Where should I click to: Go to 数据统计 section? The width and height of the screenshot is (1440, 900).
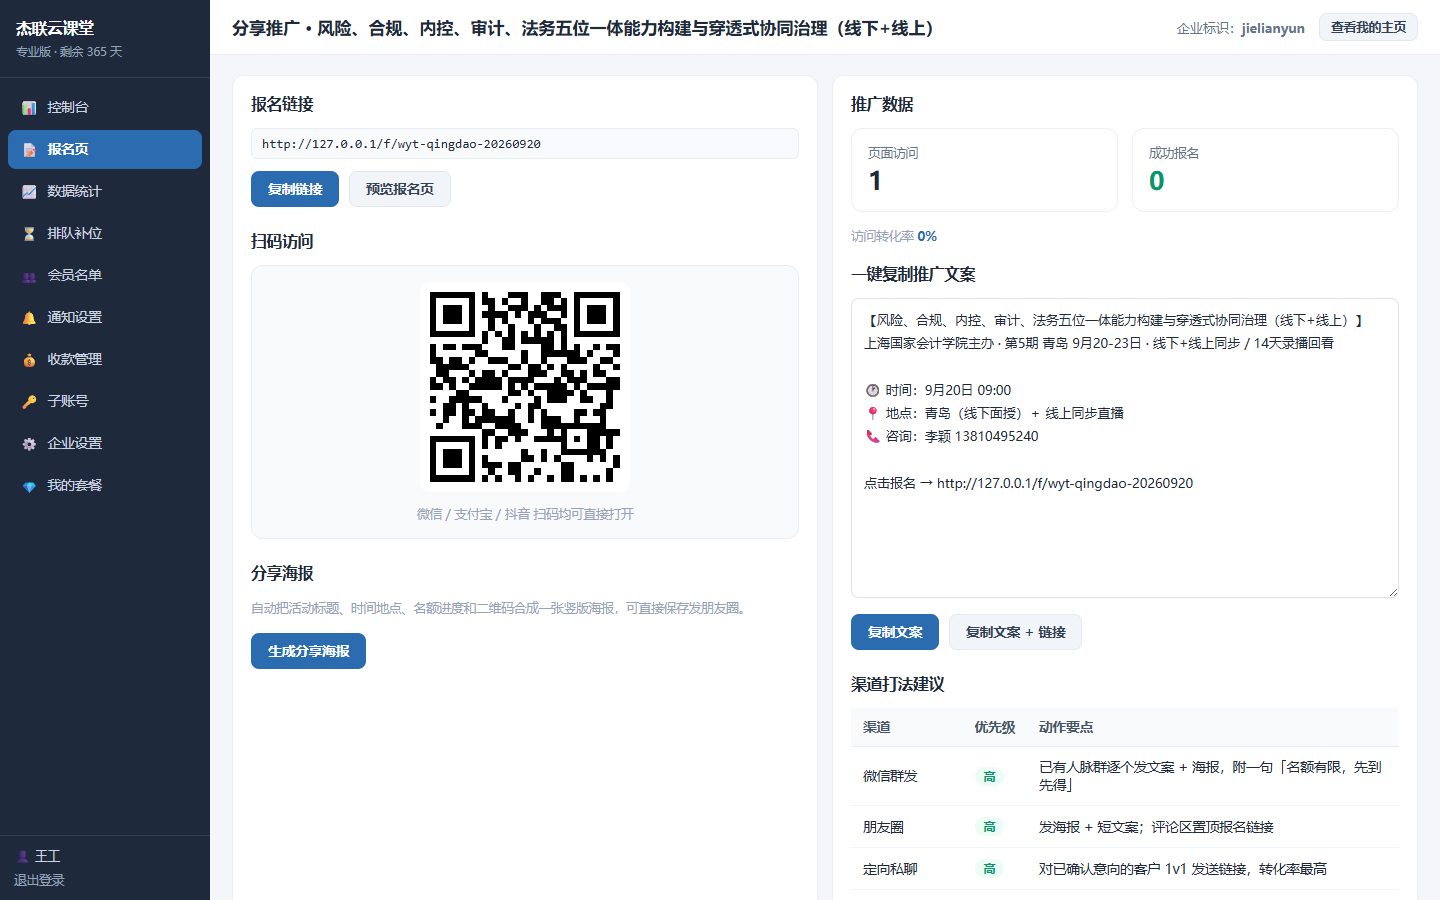tap(105, 191)
